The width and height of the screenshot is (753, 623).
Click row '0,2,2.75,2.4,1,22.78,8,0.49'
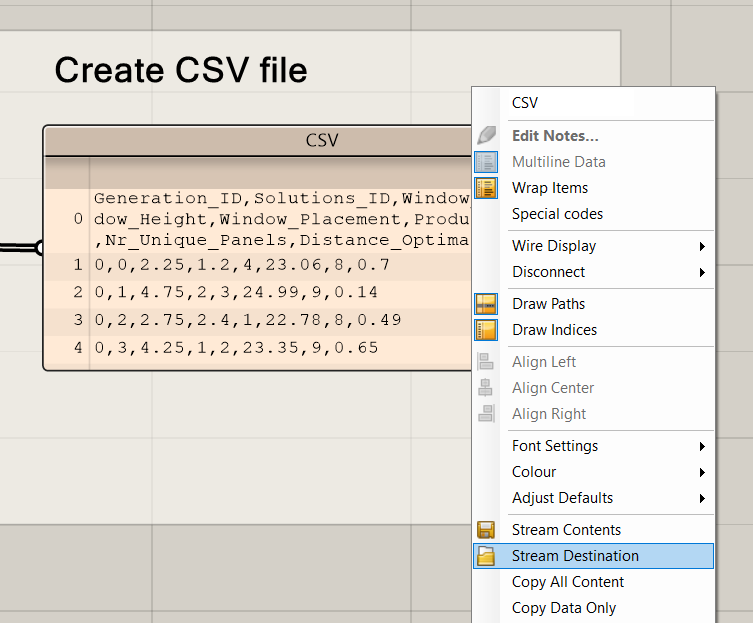pos(248,319)
